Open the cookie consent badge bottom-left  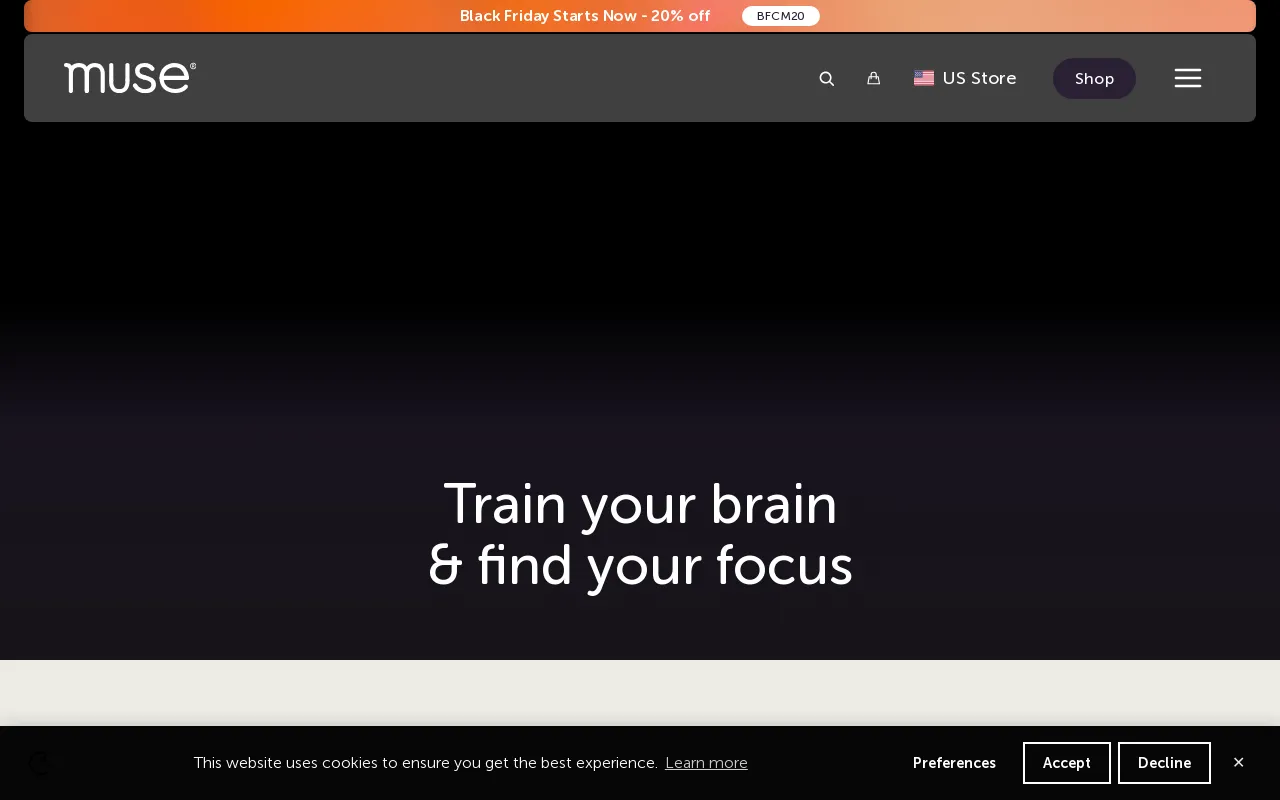click(x=40, y=764)
